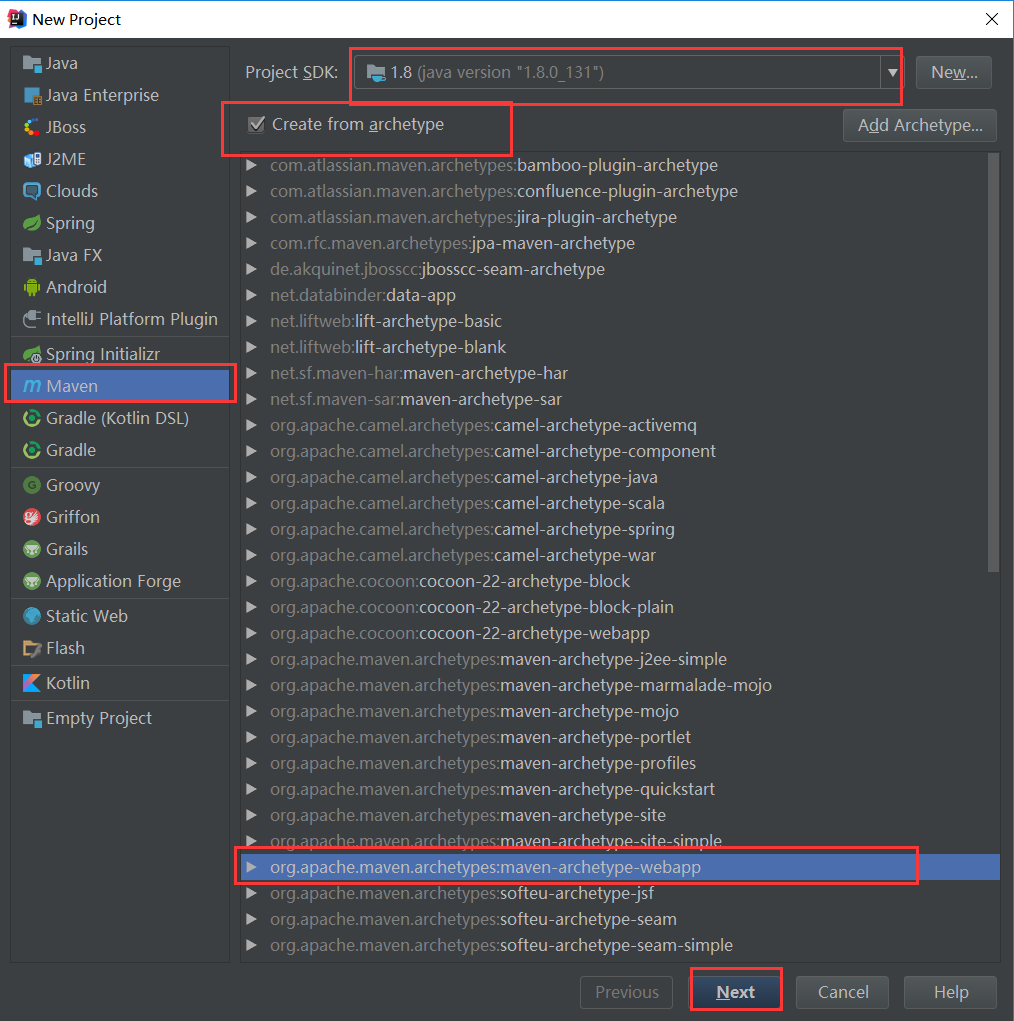Click the Spring leaf icon
Viewport: 1014px width, 1021px height.
point(32,223)
